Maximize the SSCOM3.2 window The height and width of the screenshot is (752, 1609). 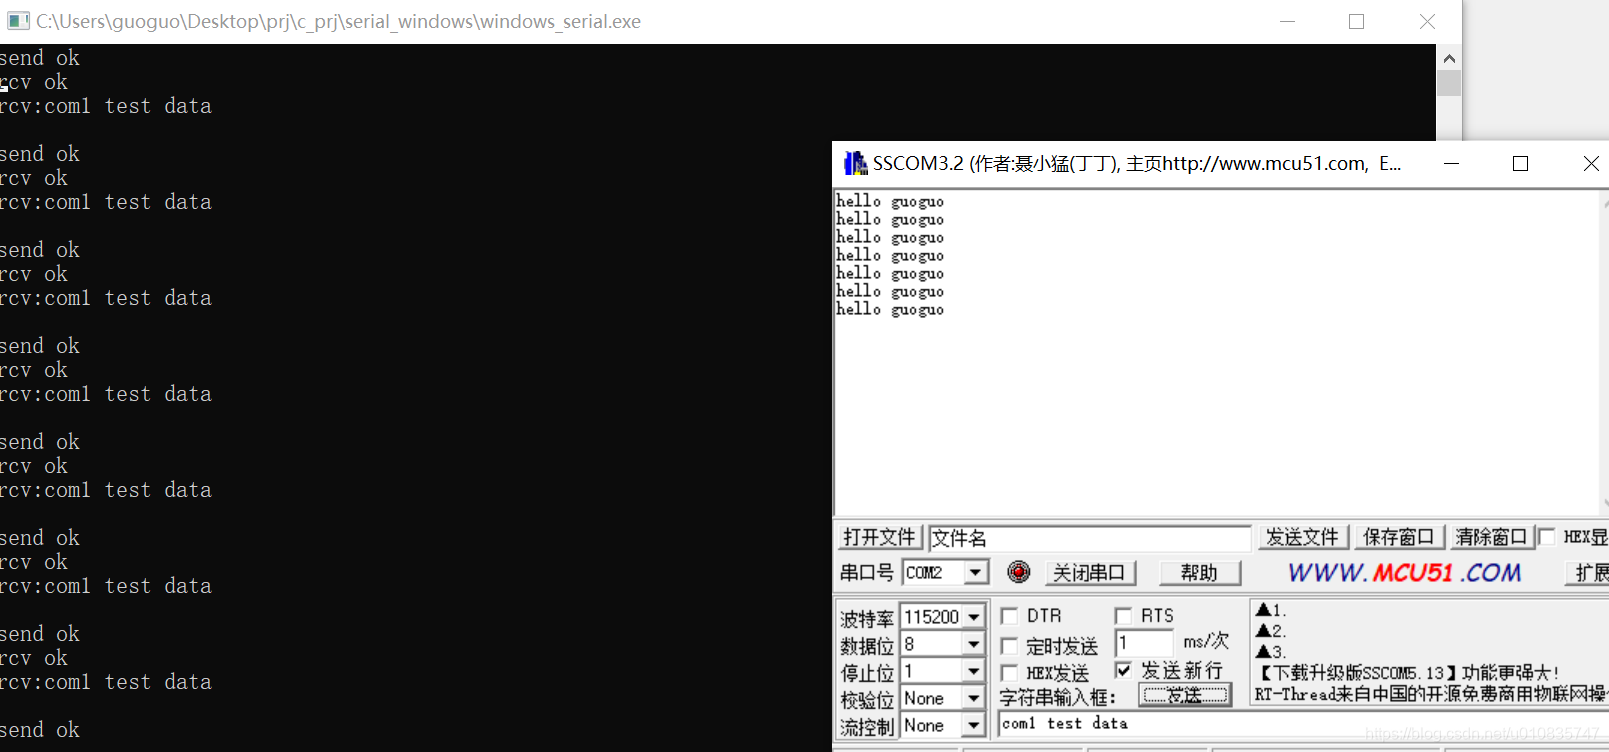pyautogui.click(x=1520, y=163)
